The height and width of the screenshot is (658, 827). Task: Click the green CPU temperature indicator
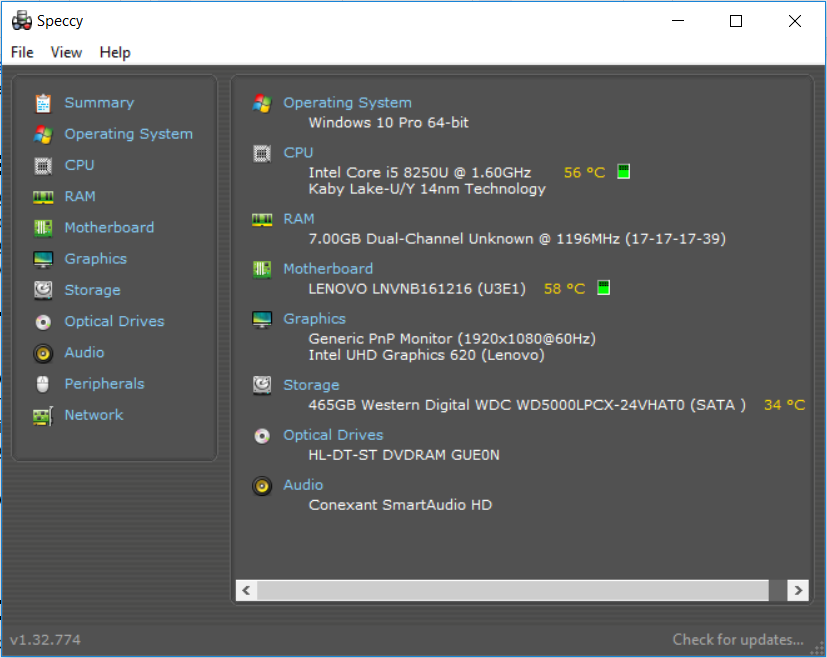click(x=623, y=172)
